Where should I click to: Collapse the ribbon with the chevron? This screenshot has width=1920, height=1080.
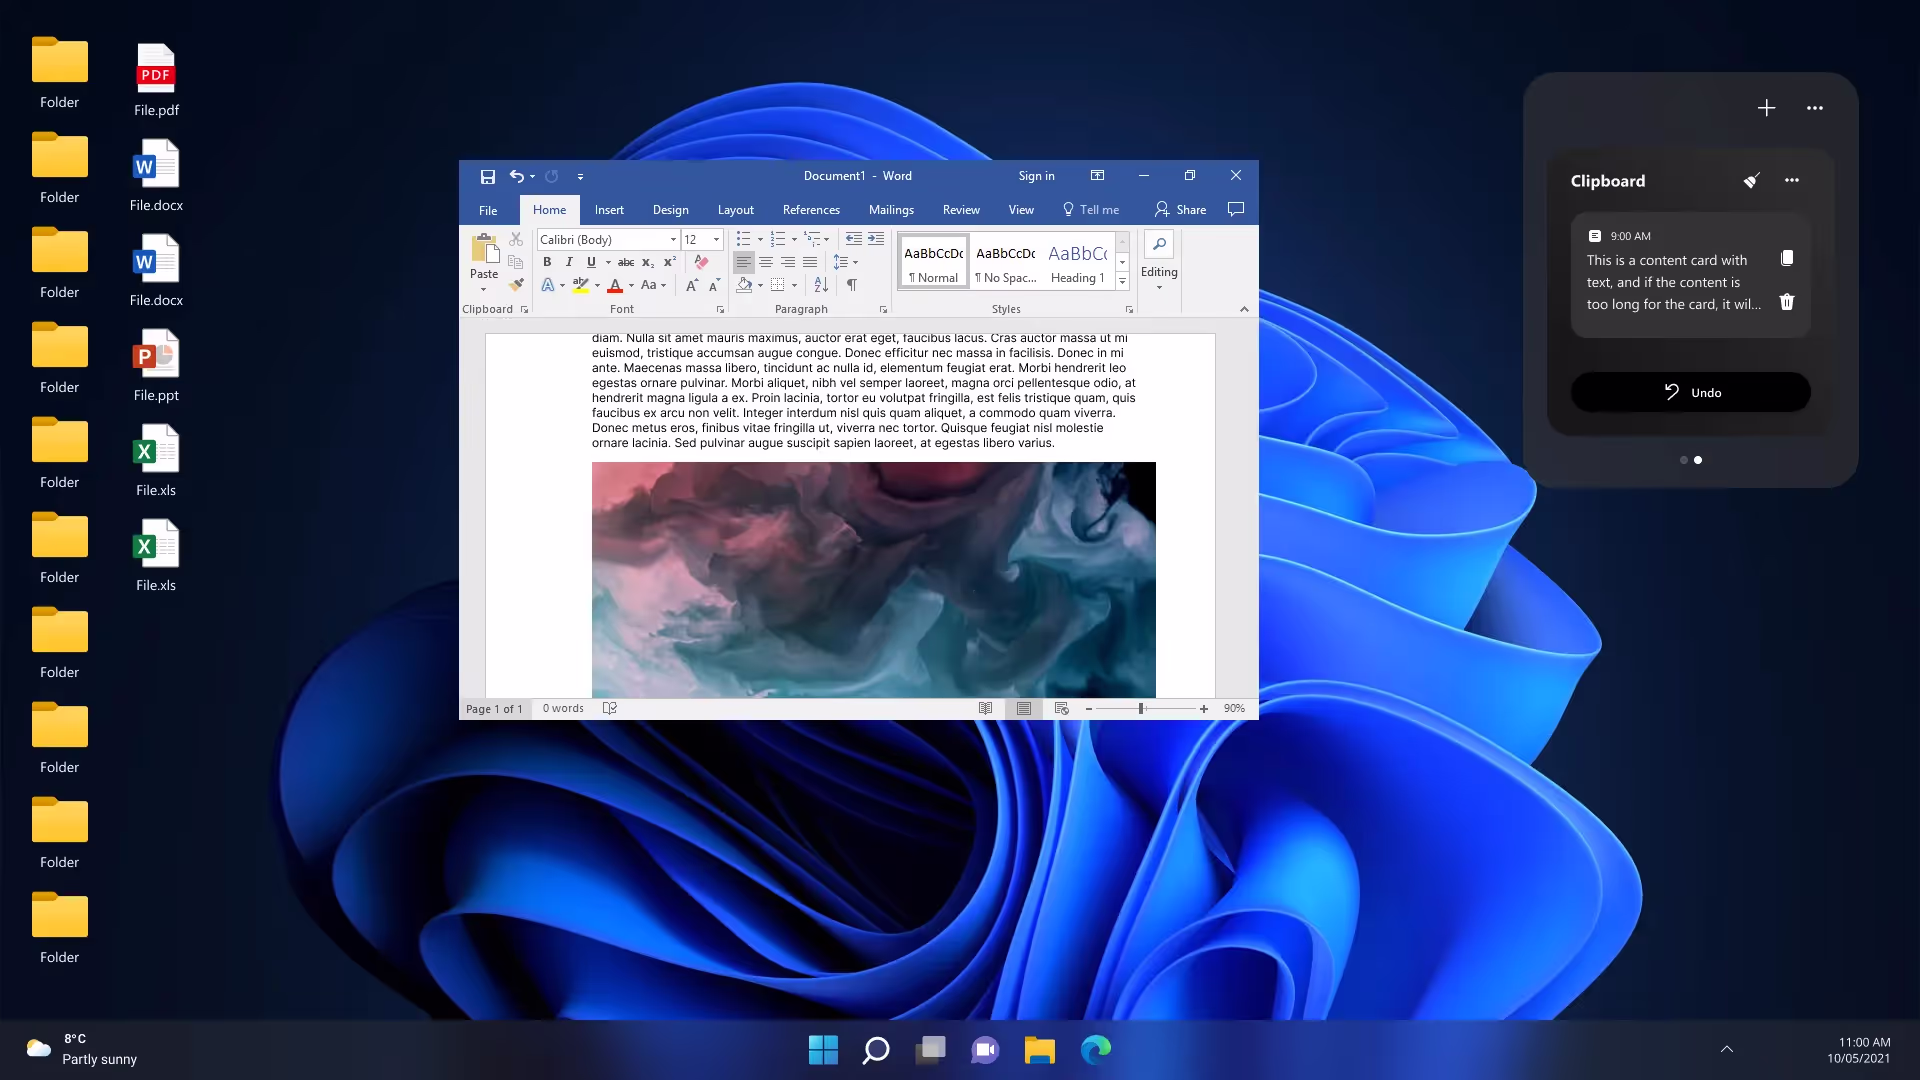[x=1244, y=309]
